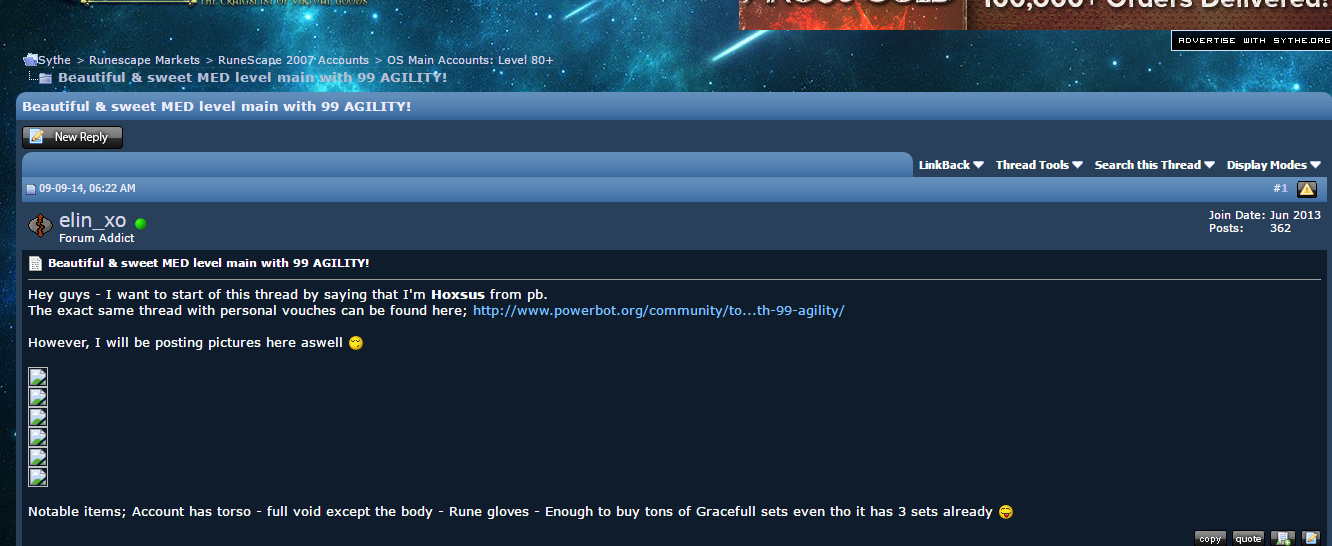The height and width of the screenshot is (546, 1332).
Task: Expand the Thread Tools dropdown
Action: [x=1039, y=165]
